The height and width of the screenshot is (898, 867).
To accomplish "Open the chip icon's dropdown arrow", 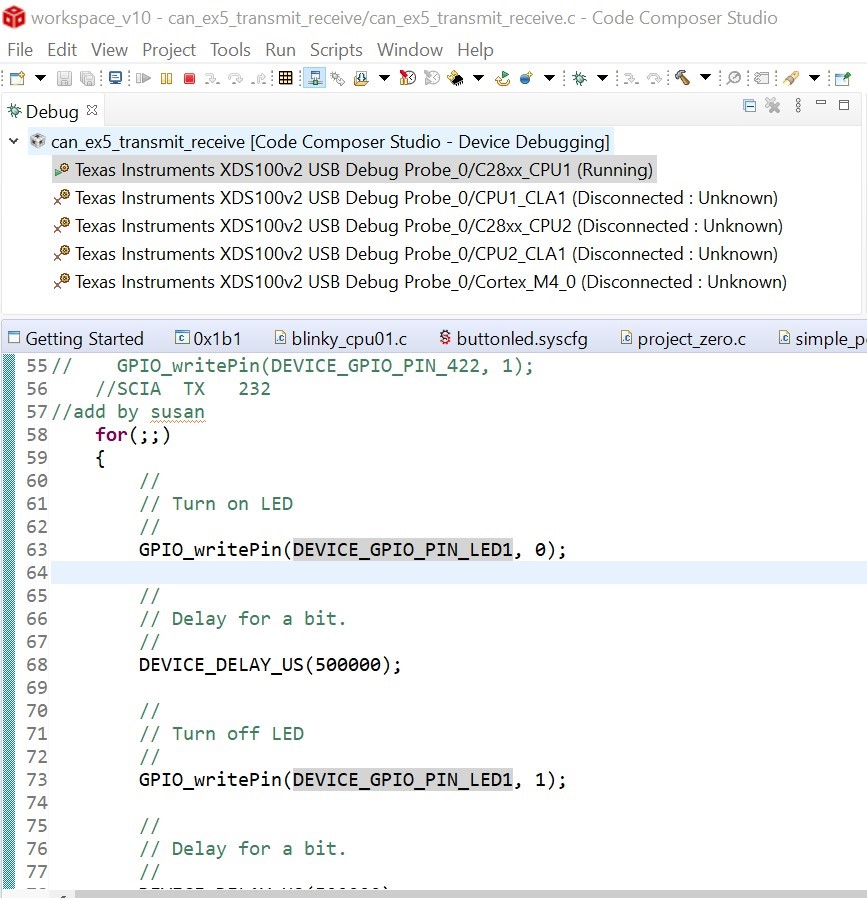I will pos(478,78).
